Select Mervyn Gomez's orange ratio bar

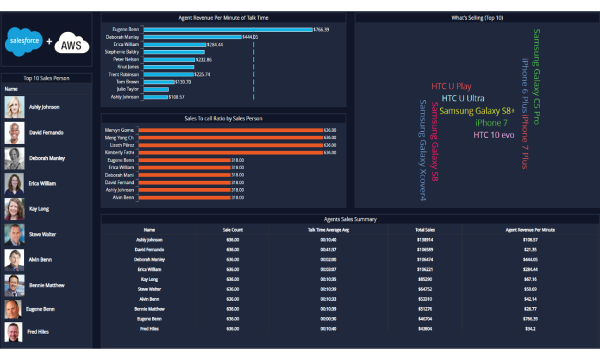point(231,130)
